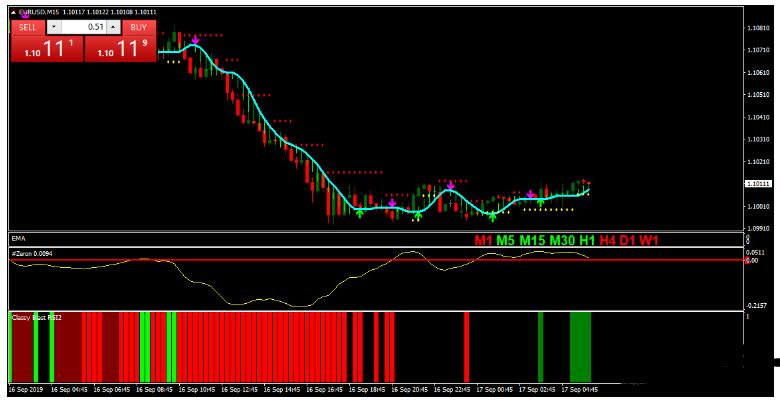Click the Classy Blast RSI2 indicator label
Image resolution: width=780 pixels, height=404 pixels.
[36, 317]
